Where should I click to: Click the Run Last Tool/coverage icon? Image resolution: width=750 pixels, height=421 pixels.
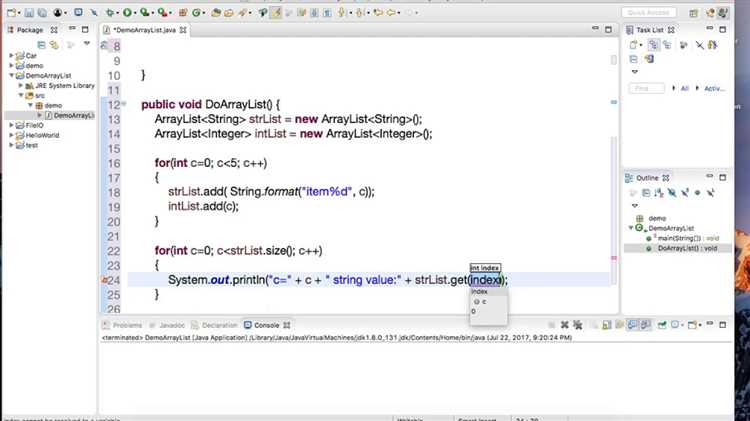pos(144,13)
